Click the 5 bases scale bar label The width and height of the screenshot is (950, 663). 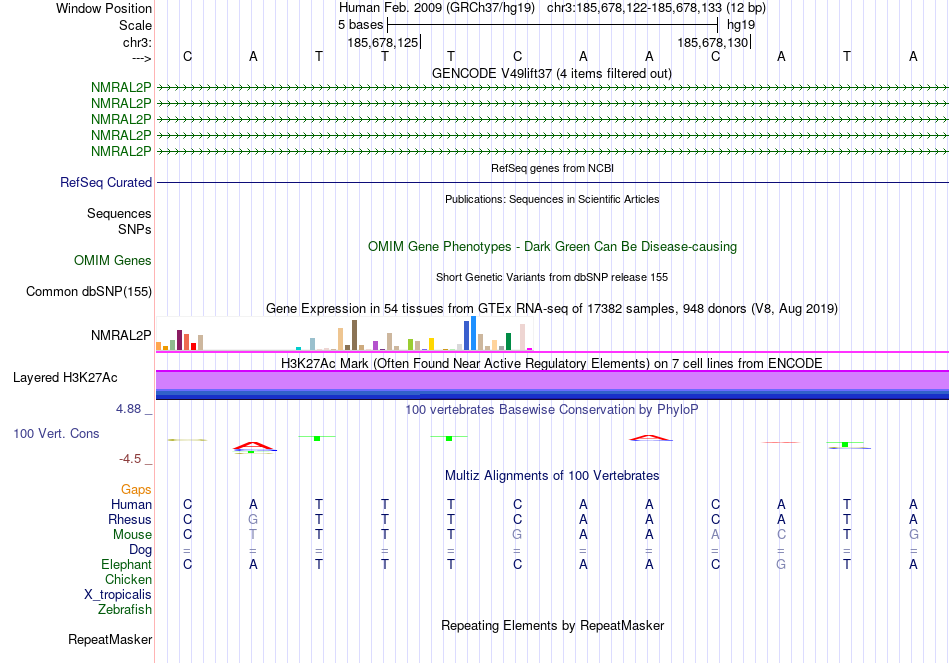(360, 25)
